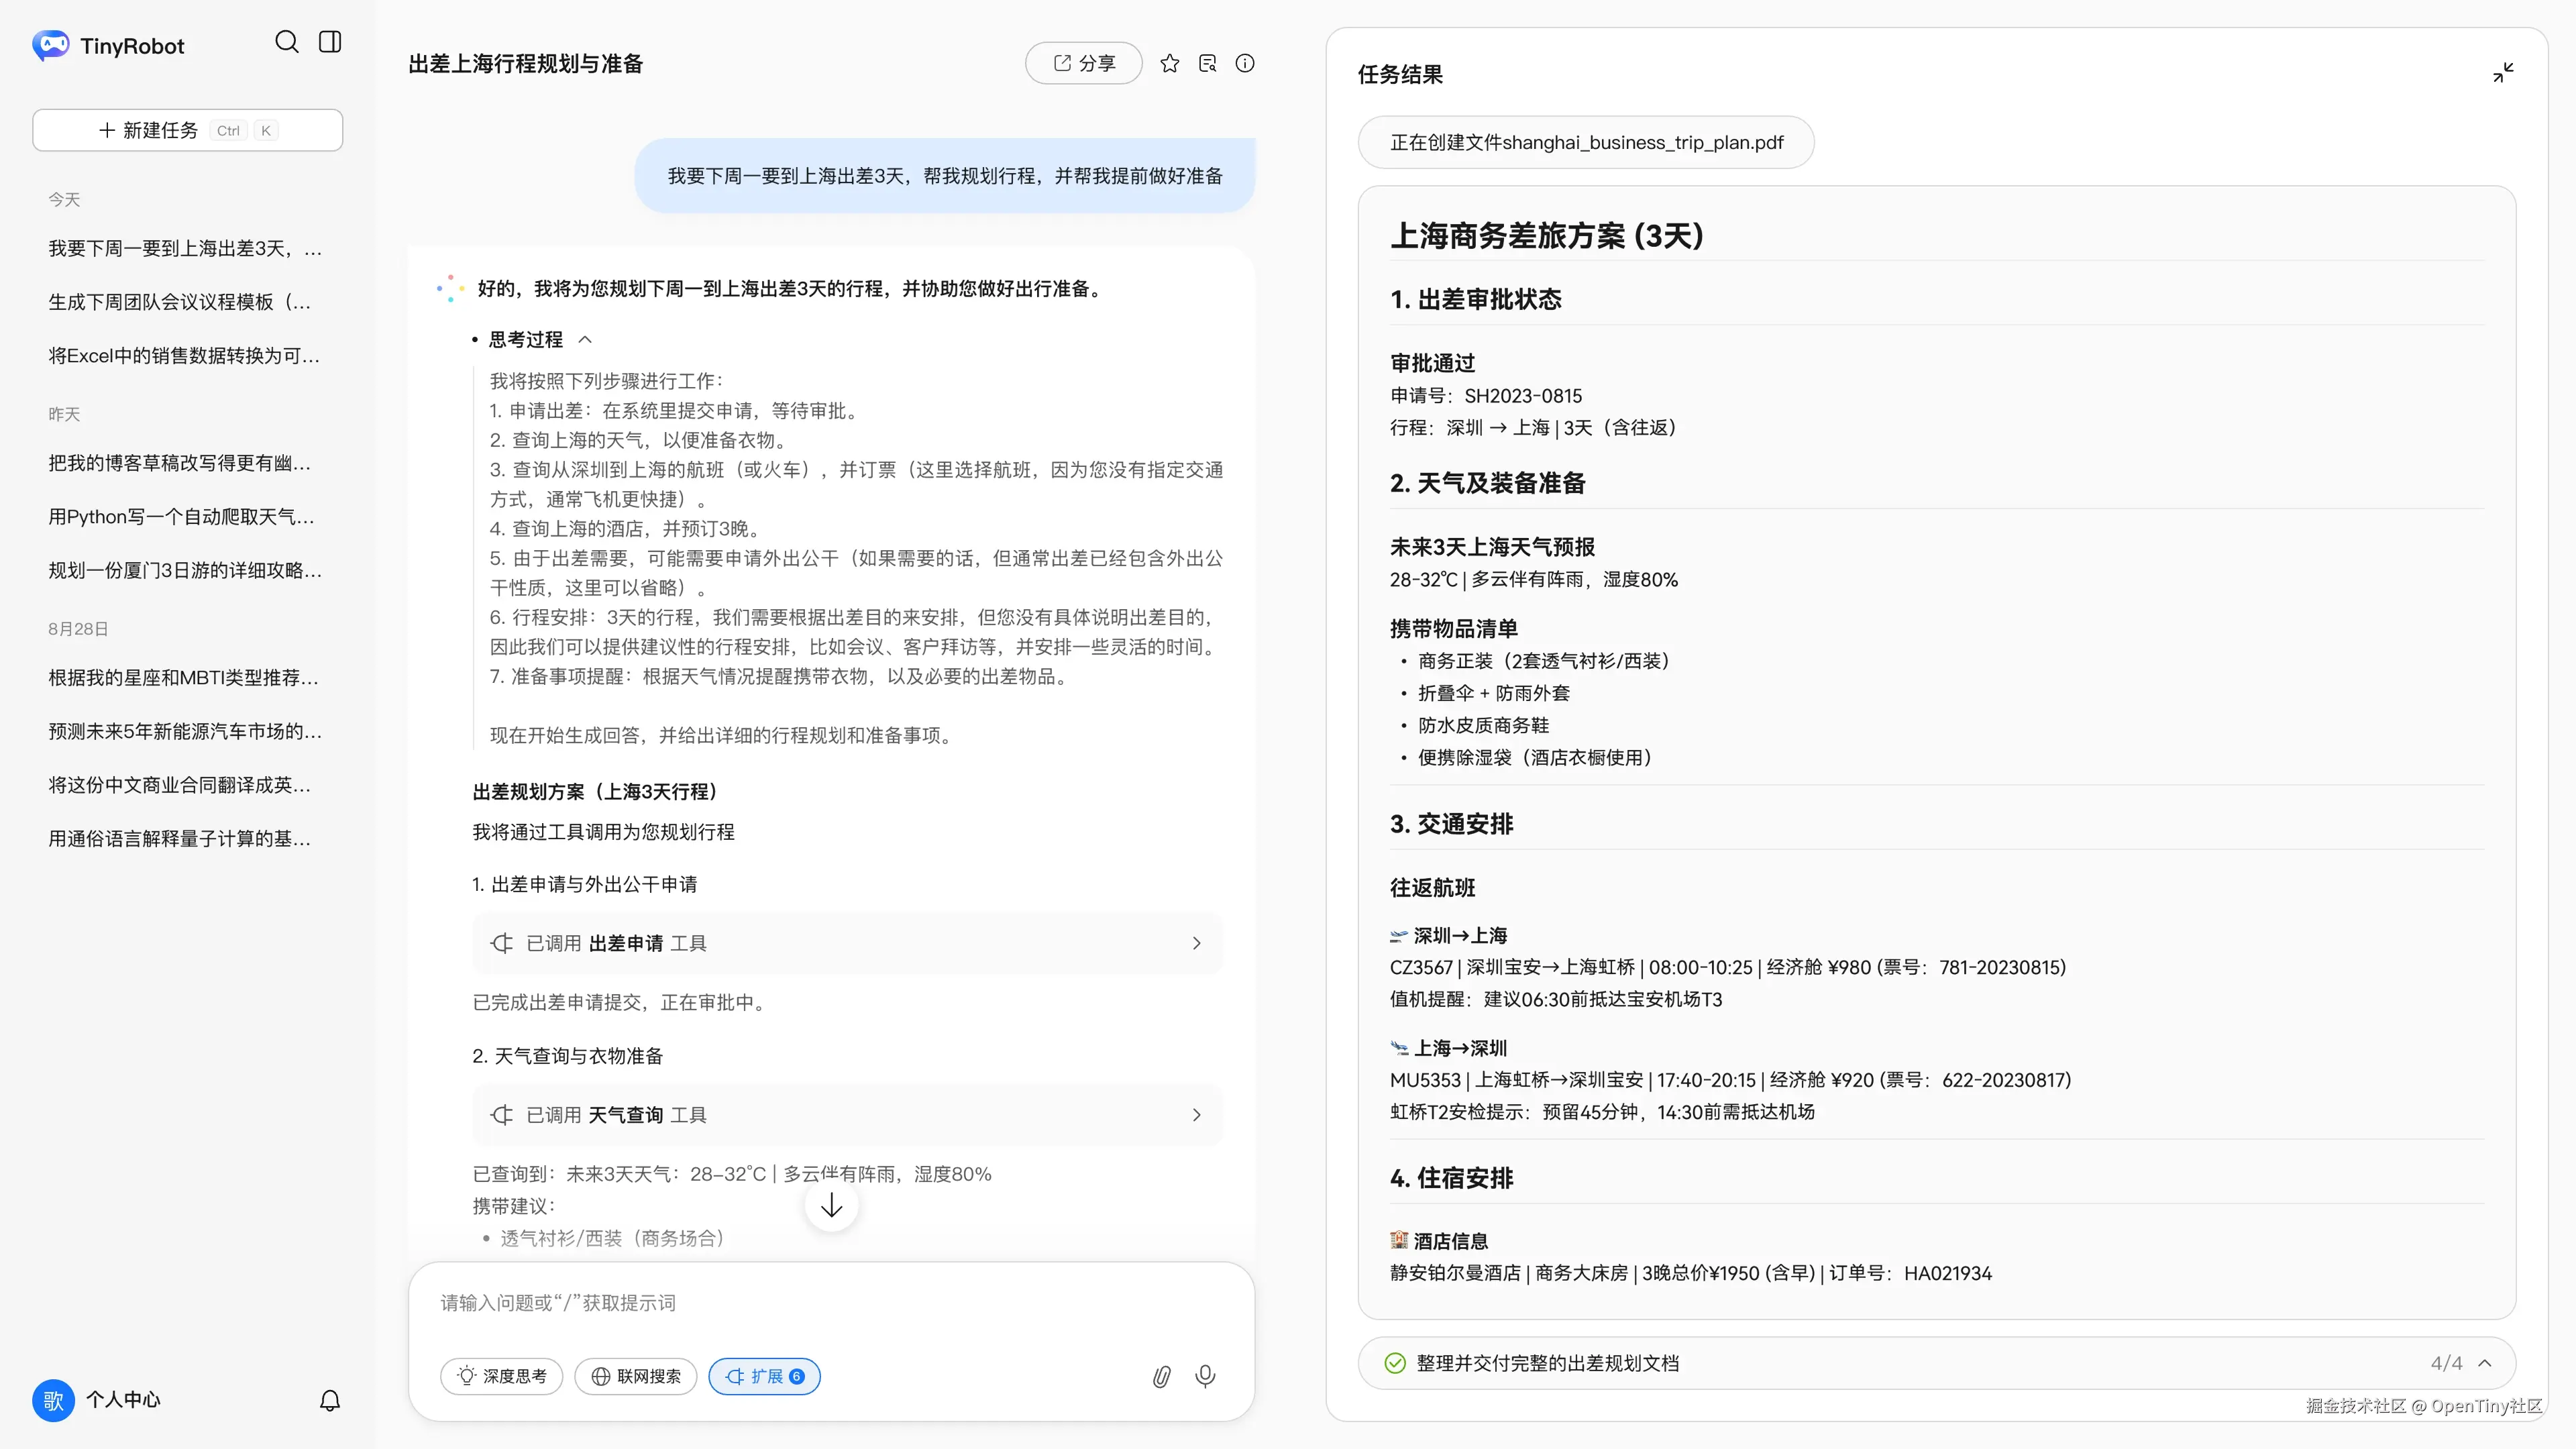The height and width of the screenshot is (1449, 2576).
Task: Collapse the sidebar with the panel icon
Action: click(330, 42)
